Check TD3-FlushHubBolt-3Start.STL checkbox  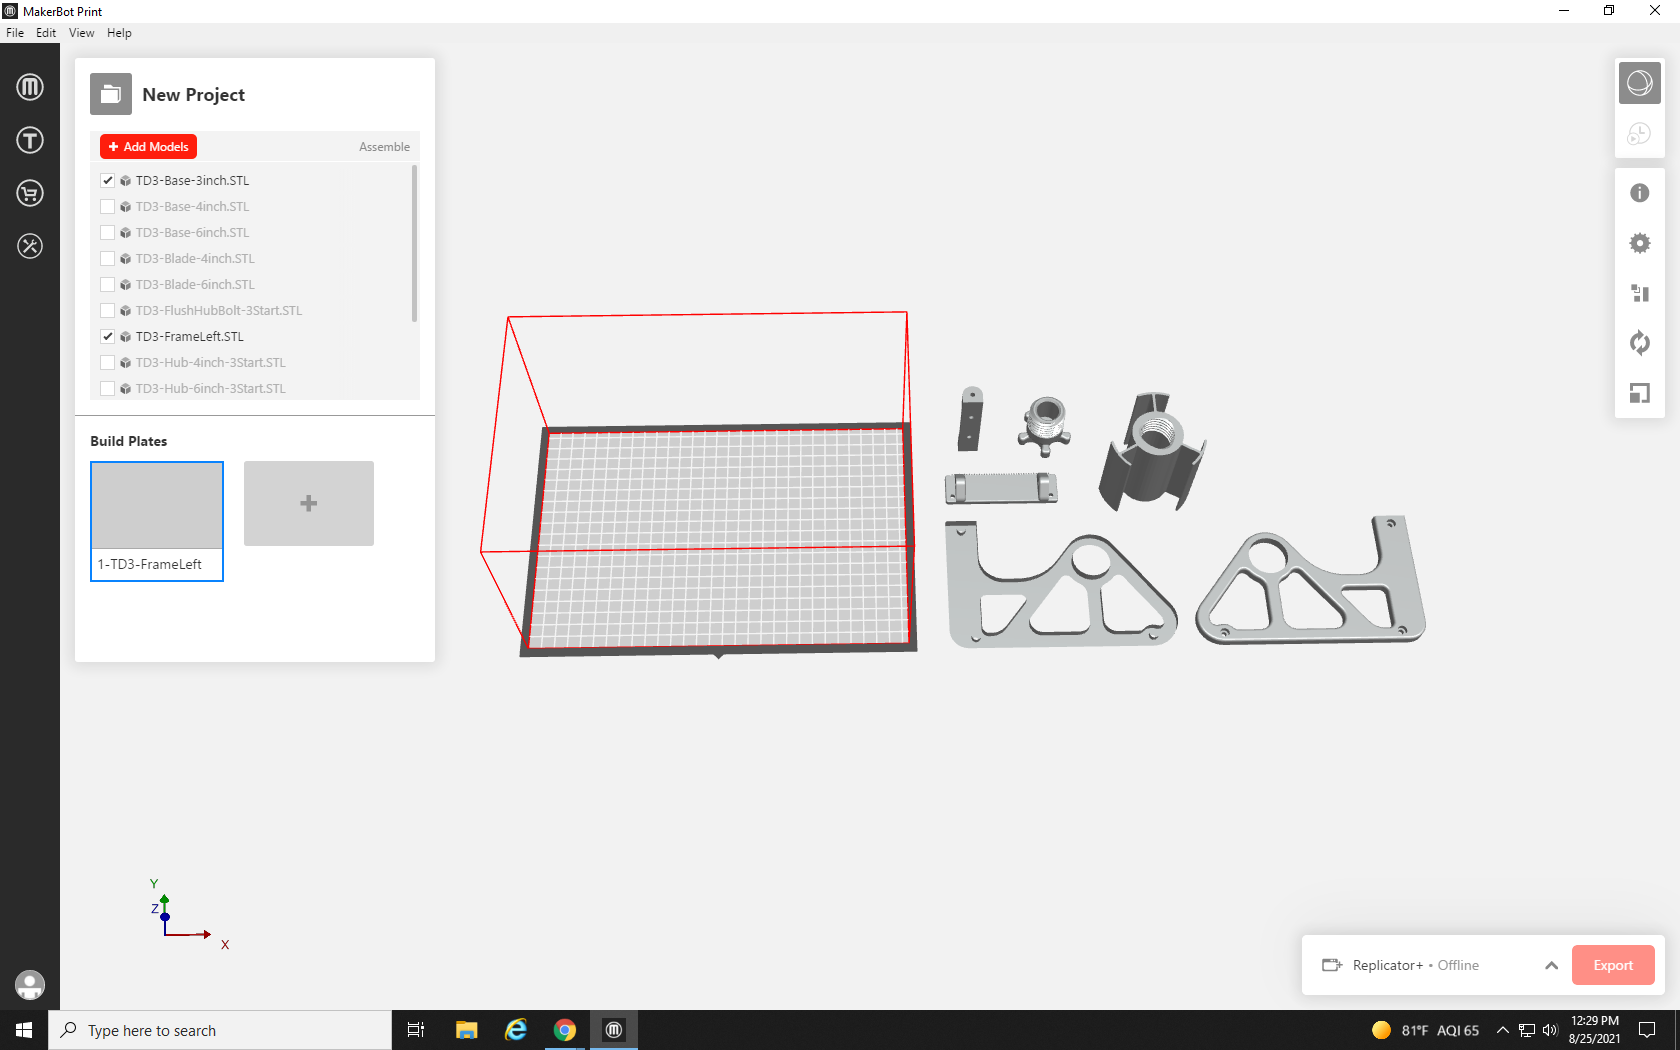click(107, 311)
